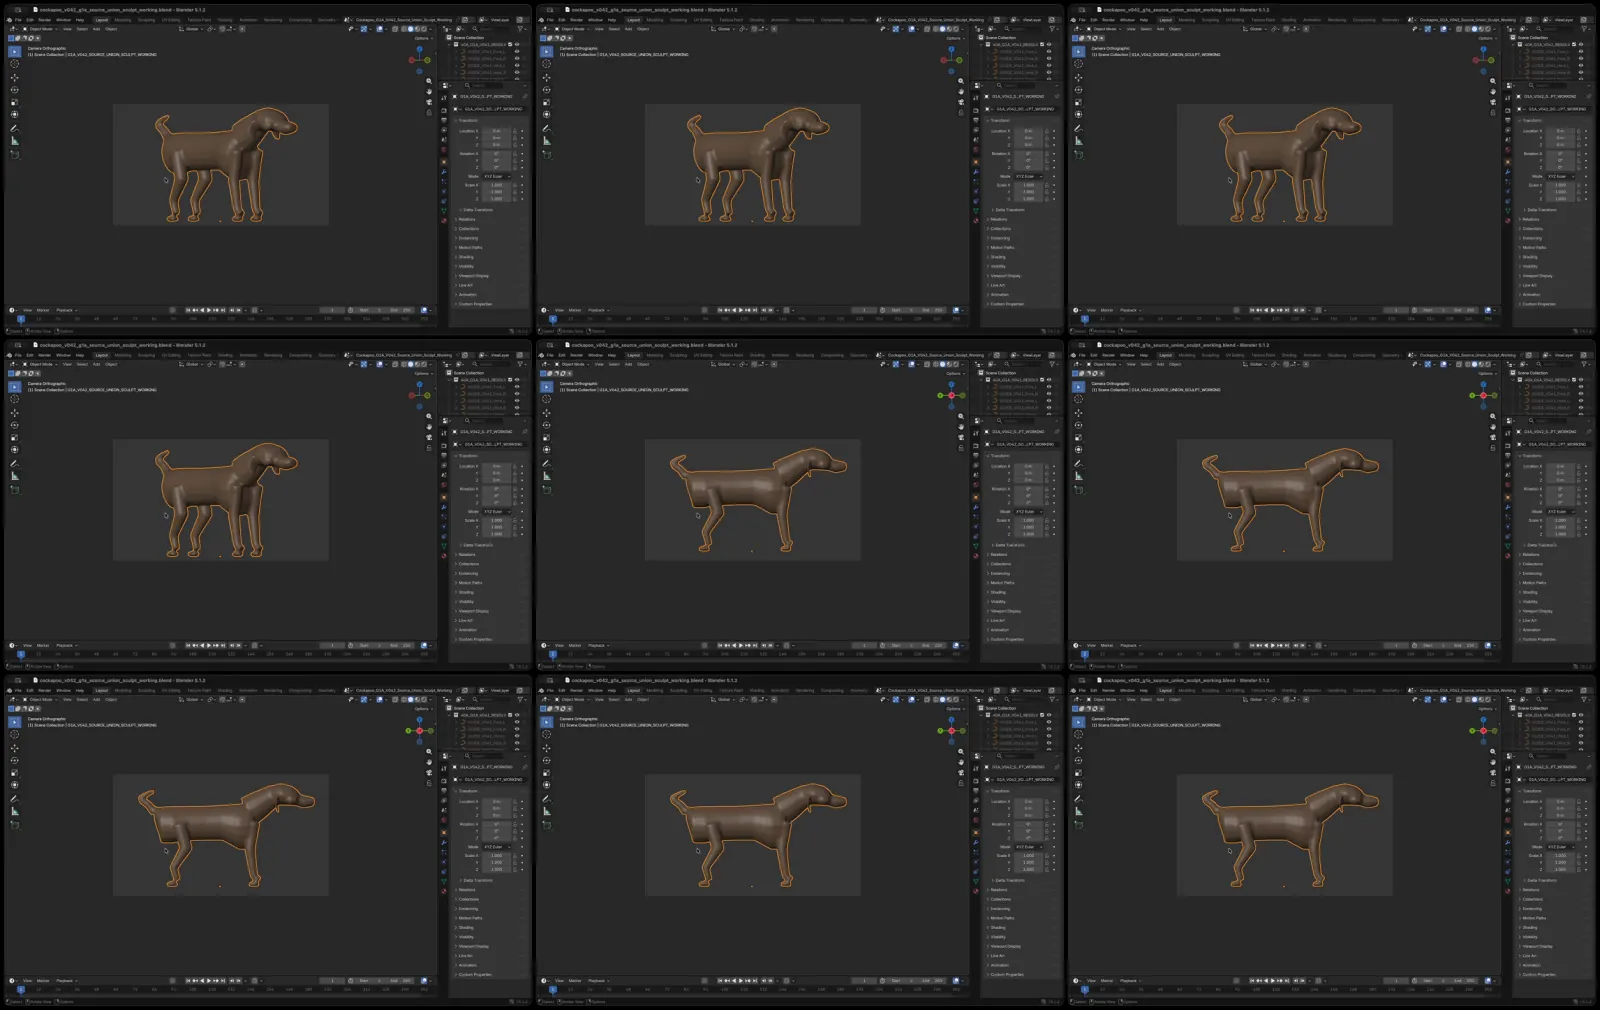Expand Custom Properties panel in bottom-left window

pyautogui.click(x=475, y=974)
